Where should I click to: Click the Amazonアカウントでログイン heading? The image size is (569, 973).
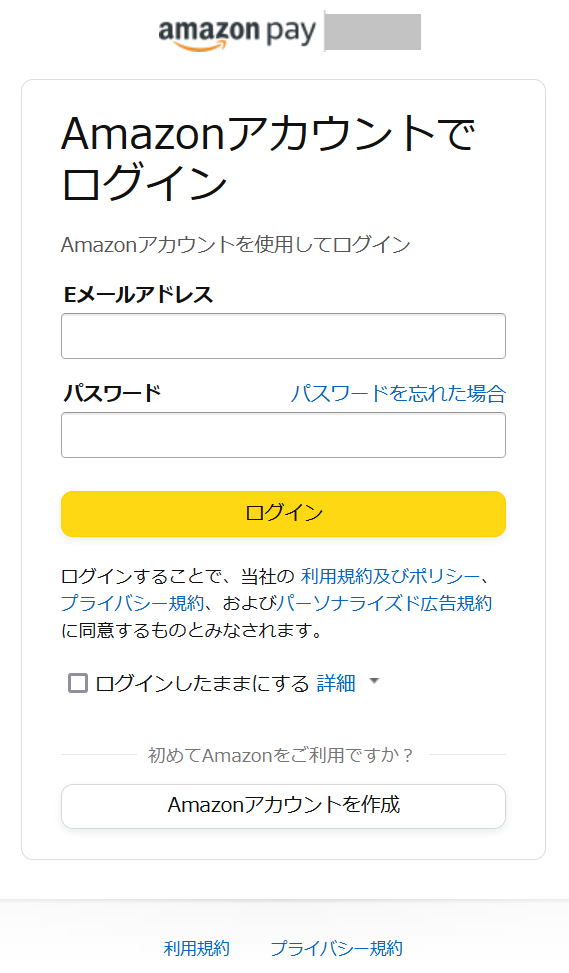point(268,158)
